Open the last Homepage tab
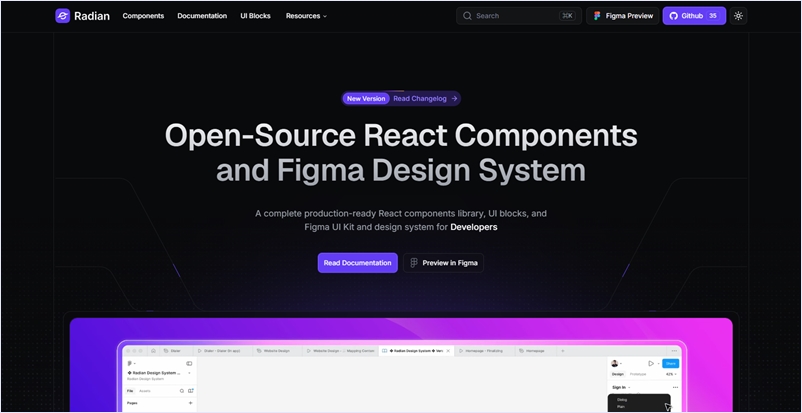Image resolution: width=802 pixels, height=413 pixels. tap(535, 351)
